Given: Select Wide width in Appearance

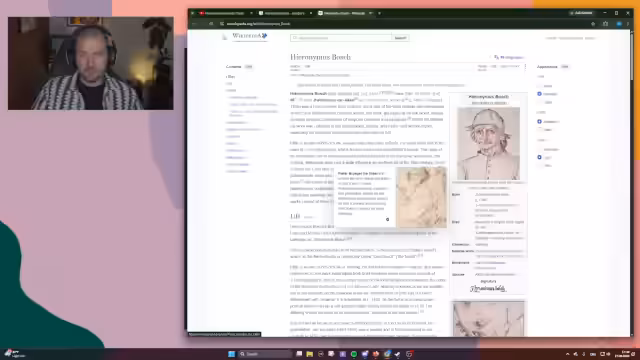Looking at the screenshot, I should [540, 130].
